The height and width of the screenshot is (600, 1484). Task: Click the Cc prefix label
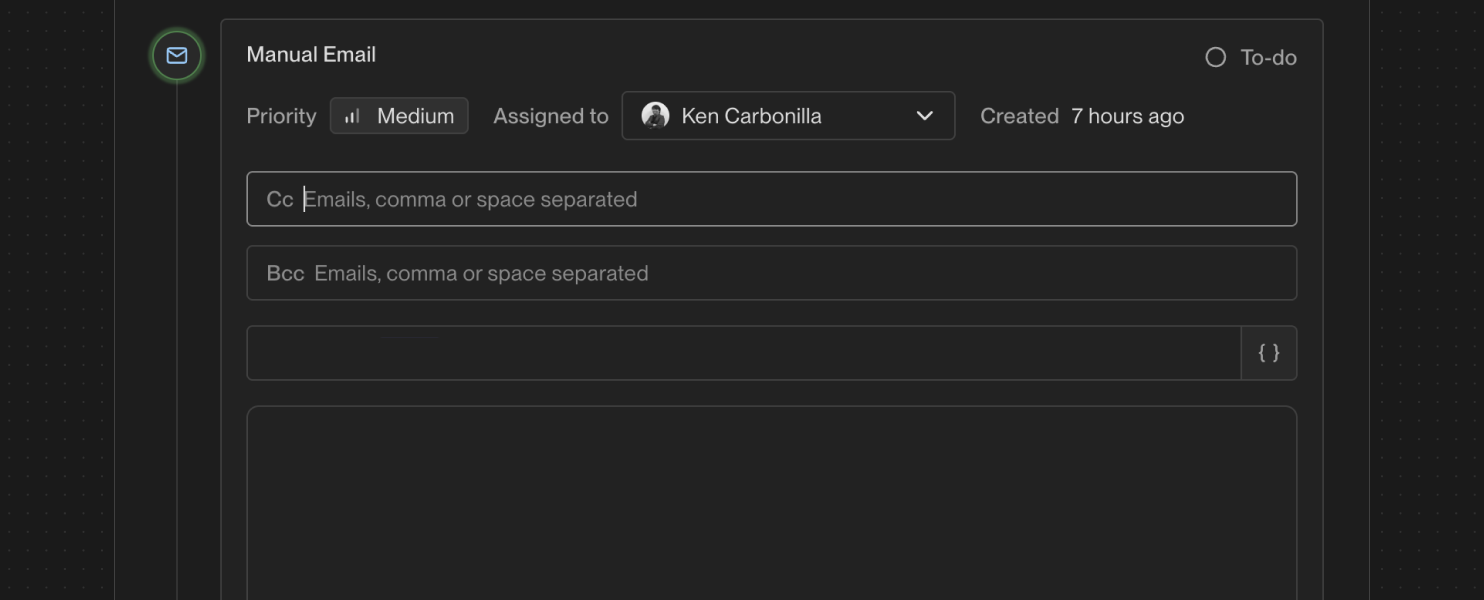[x=280, y=199]
